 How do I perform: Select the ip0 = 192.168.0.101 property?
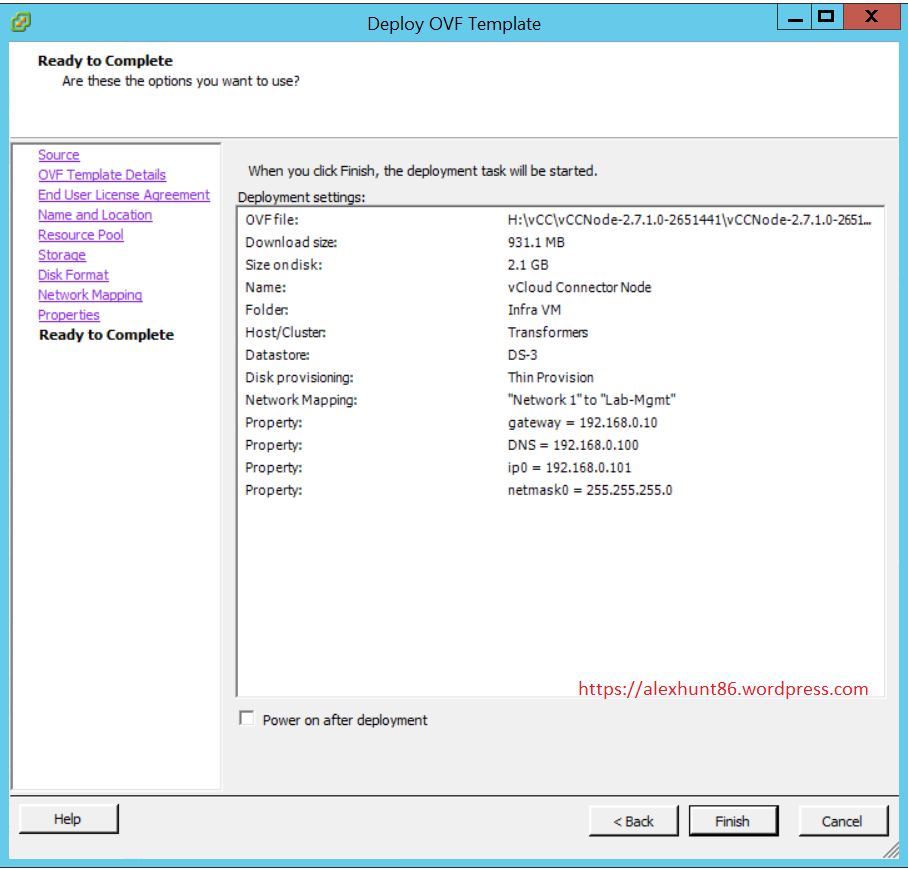pyautogui.click(x=570, y=468)
